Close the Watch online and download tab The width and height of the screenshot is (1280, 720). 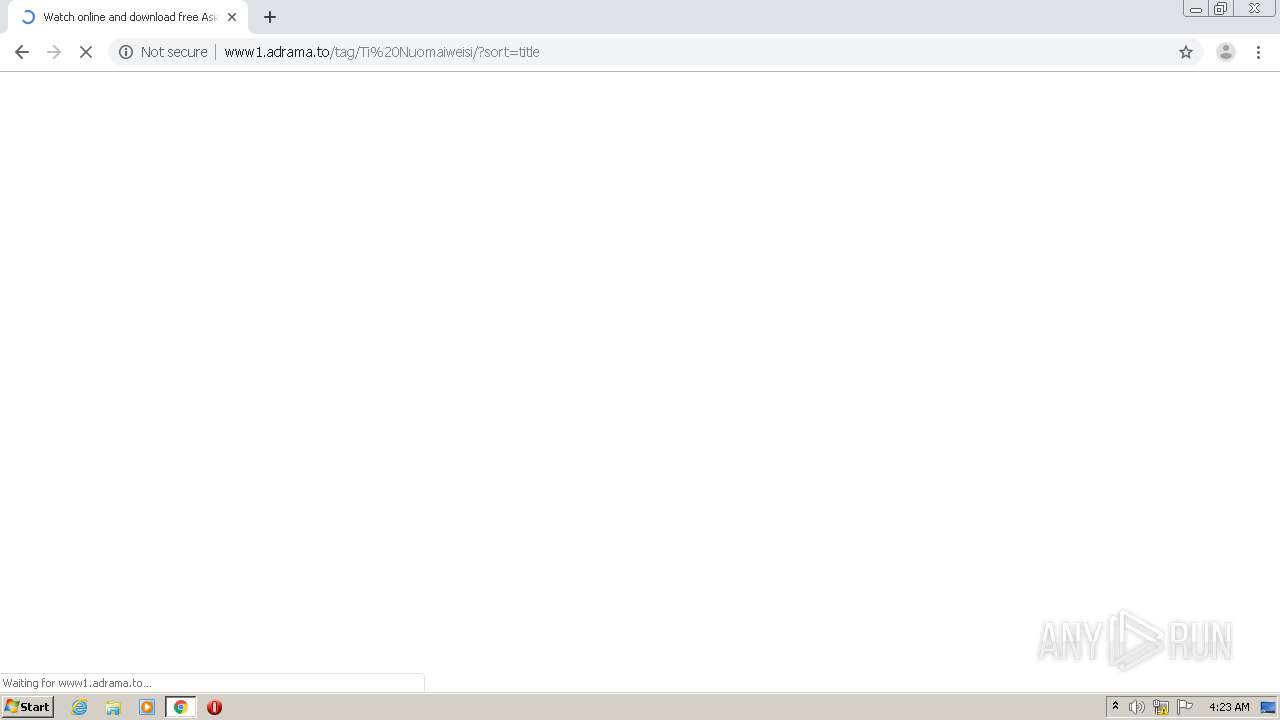pos(232,17)
